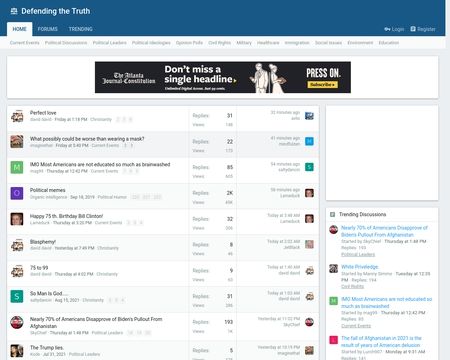Open Biden's Pullout thread in main list
Viewport: 450px width, 360px height.
tap(96, 323)
